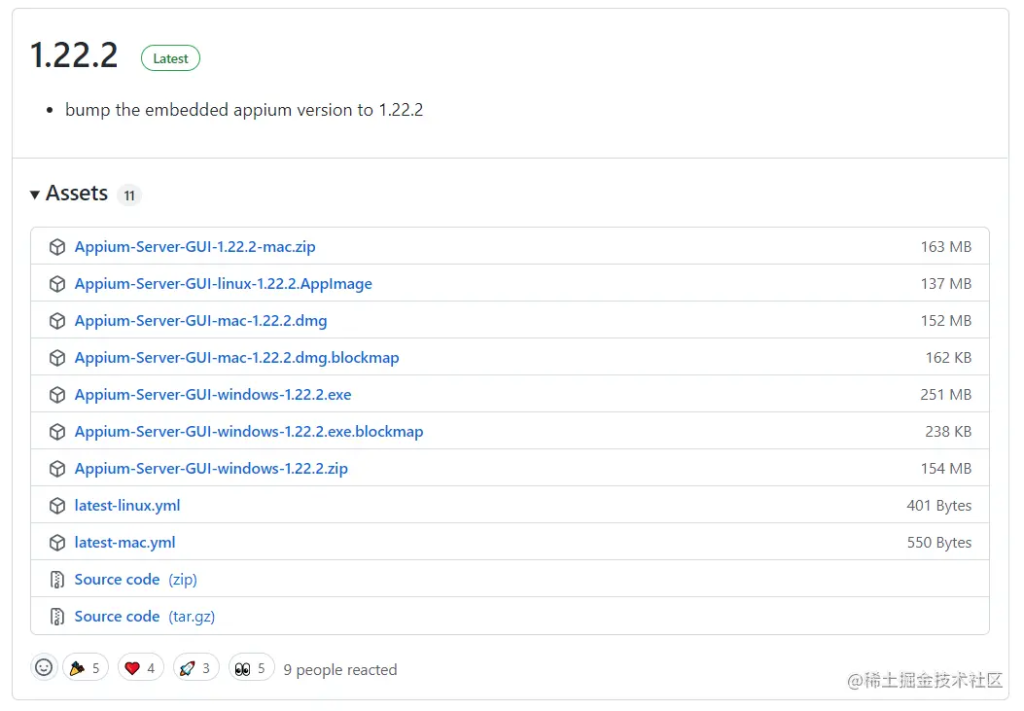Toggle the heart reaction with 4
The image size is (1024, 711).
pyautogui.click(x=140, y=668)
